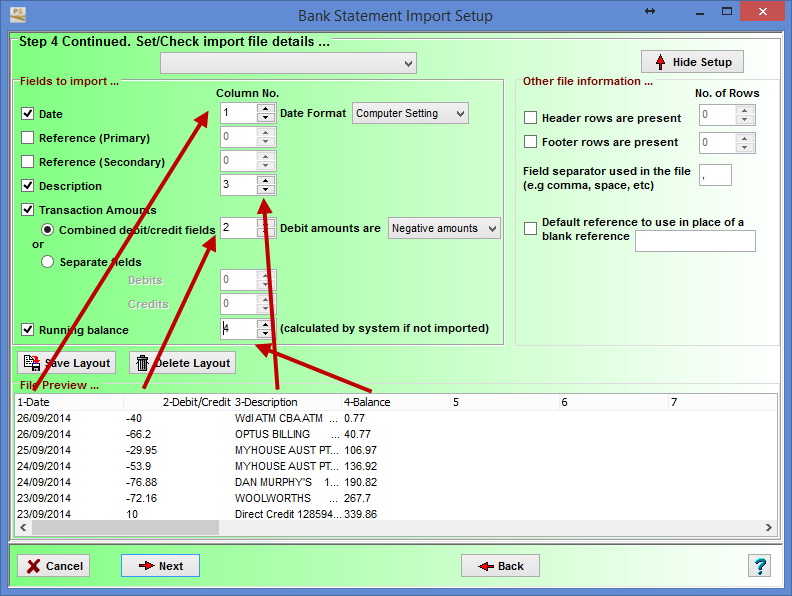Click the Save Layout button
The width and height of the screenshot is (792, 596).
click(x=67, y=363)
